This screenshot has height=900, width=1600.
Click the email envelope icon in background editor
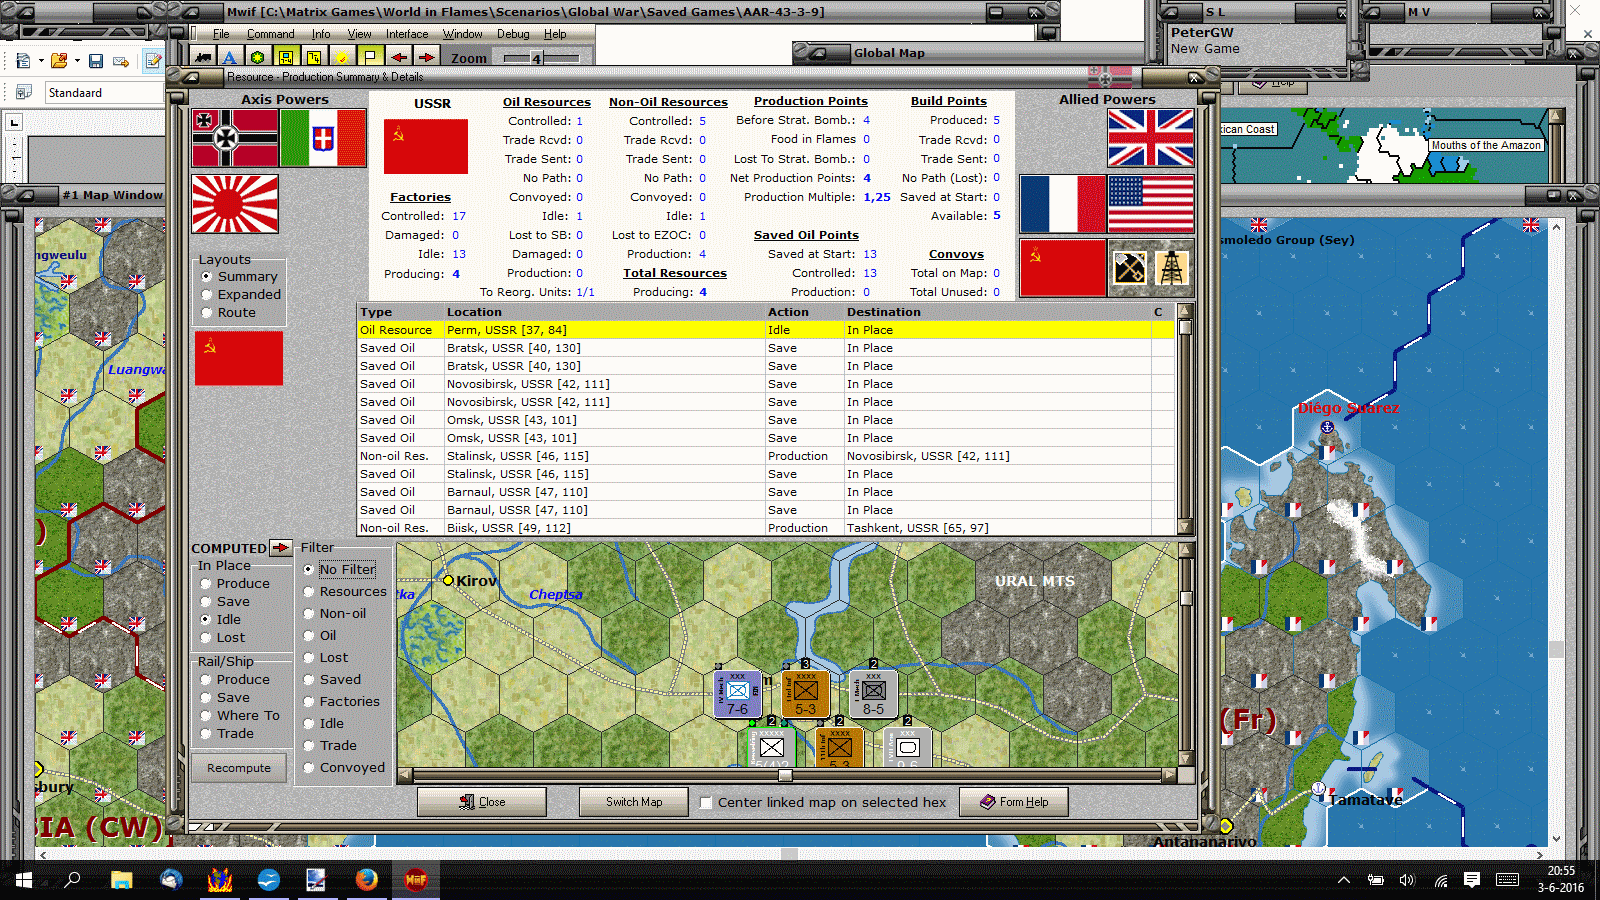tap(121, 61)
